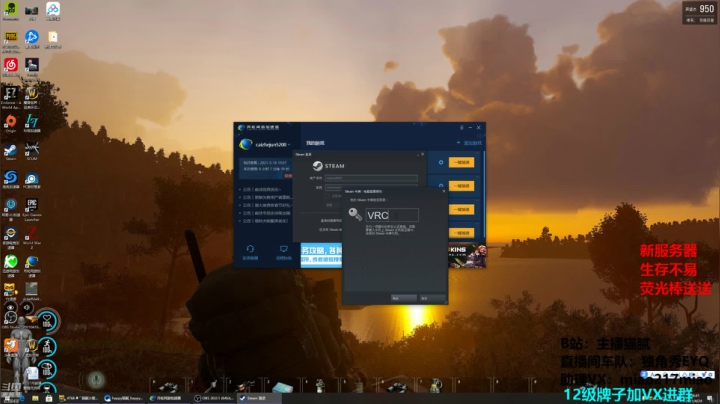Open the PUBG desktop icon

[x=11, y=38]
